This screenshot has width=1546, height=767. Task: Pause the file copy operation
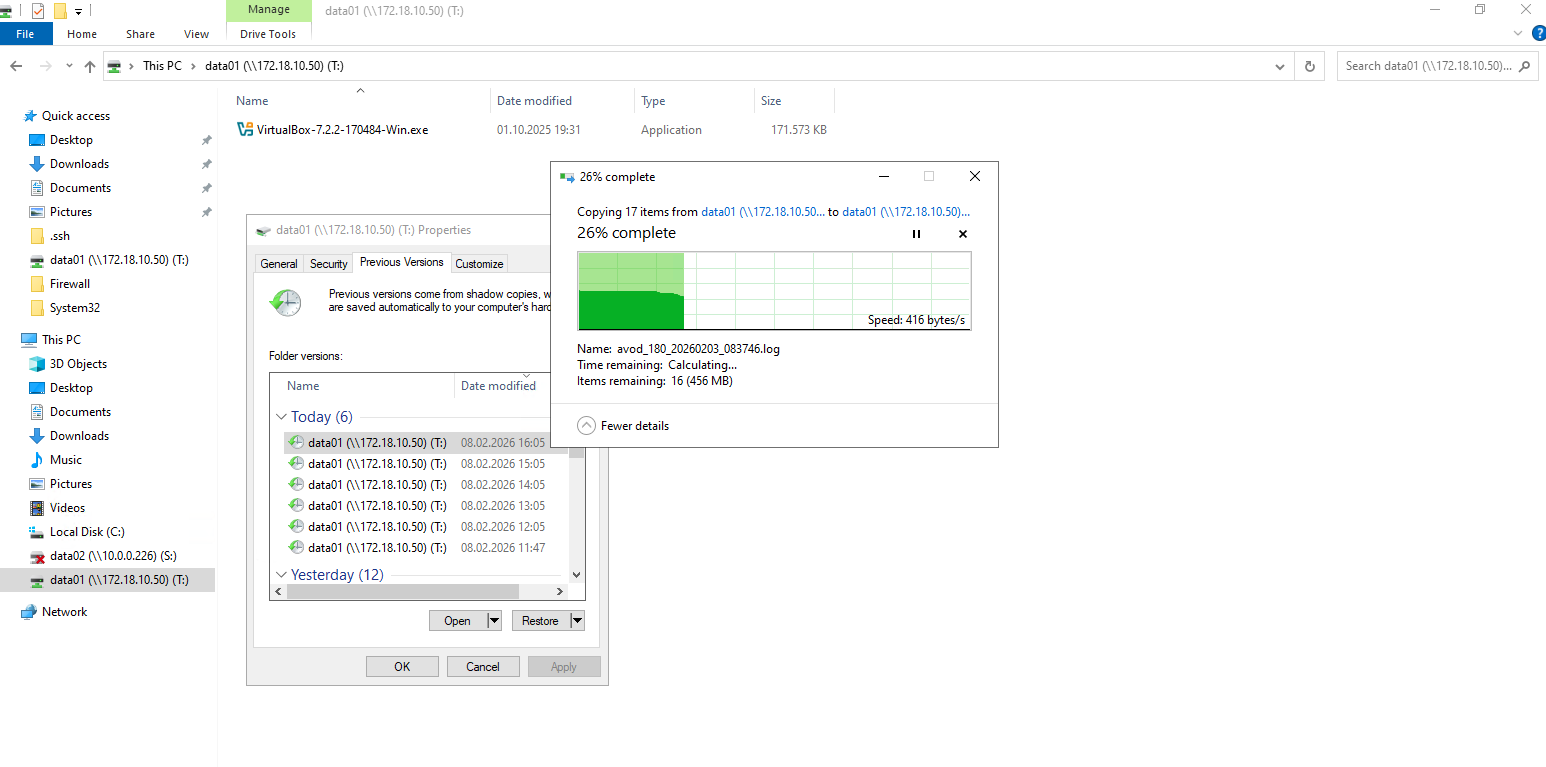tap(916, 234)
